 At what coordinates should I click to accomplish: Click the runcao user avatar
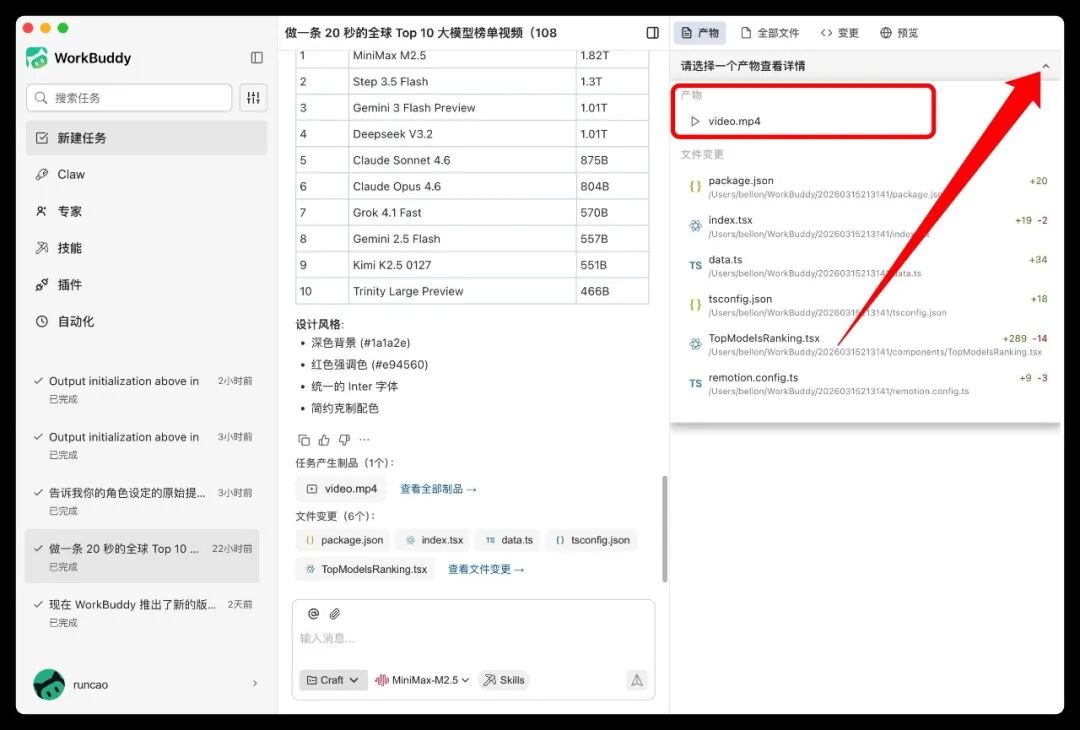click(49, 685)
